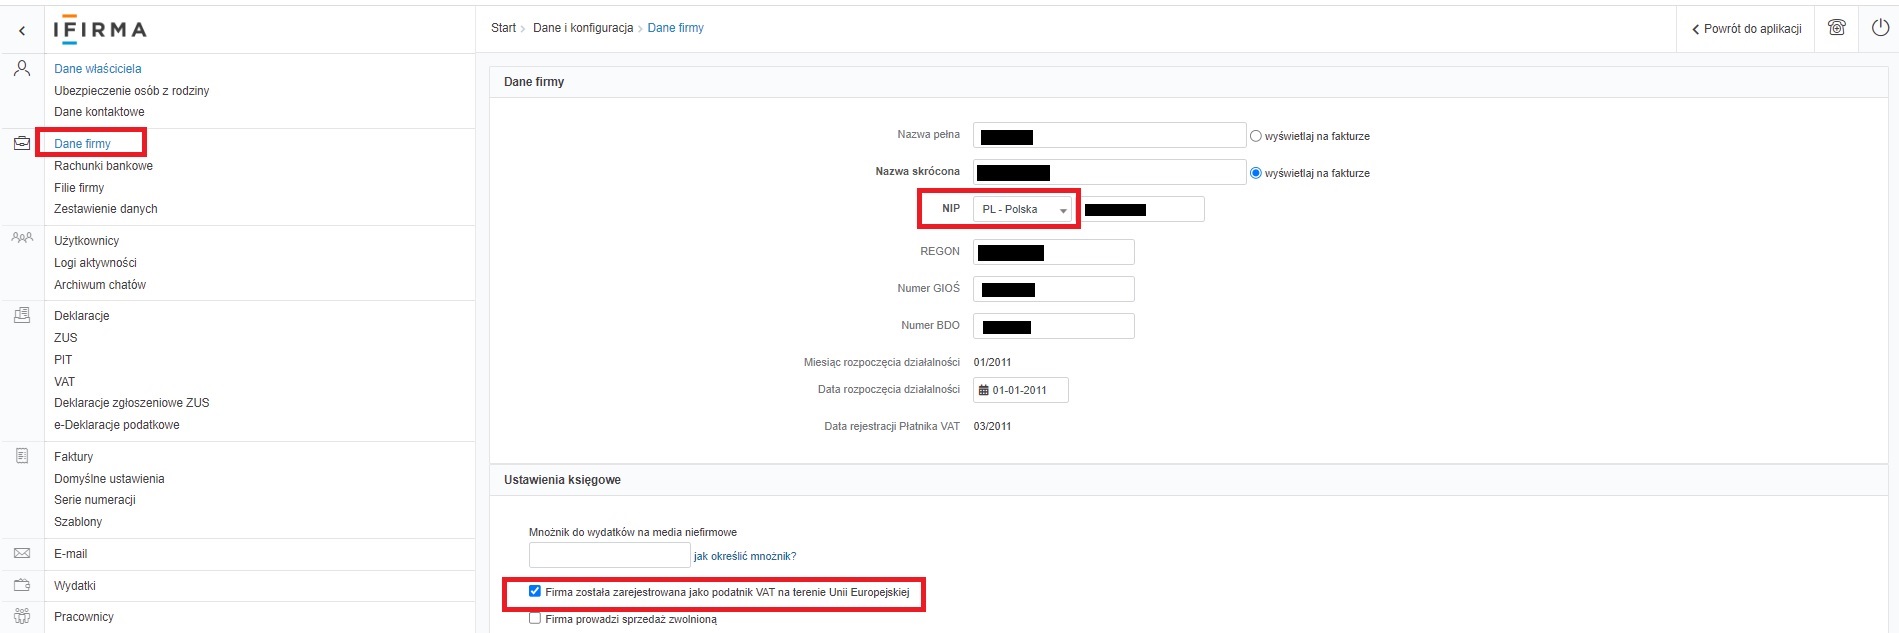Open the 'jak określić mnożnik?' link

point(745,556)
